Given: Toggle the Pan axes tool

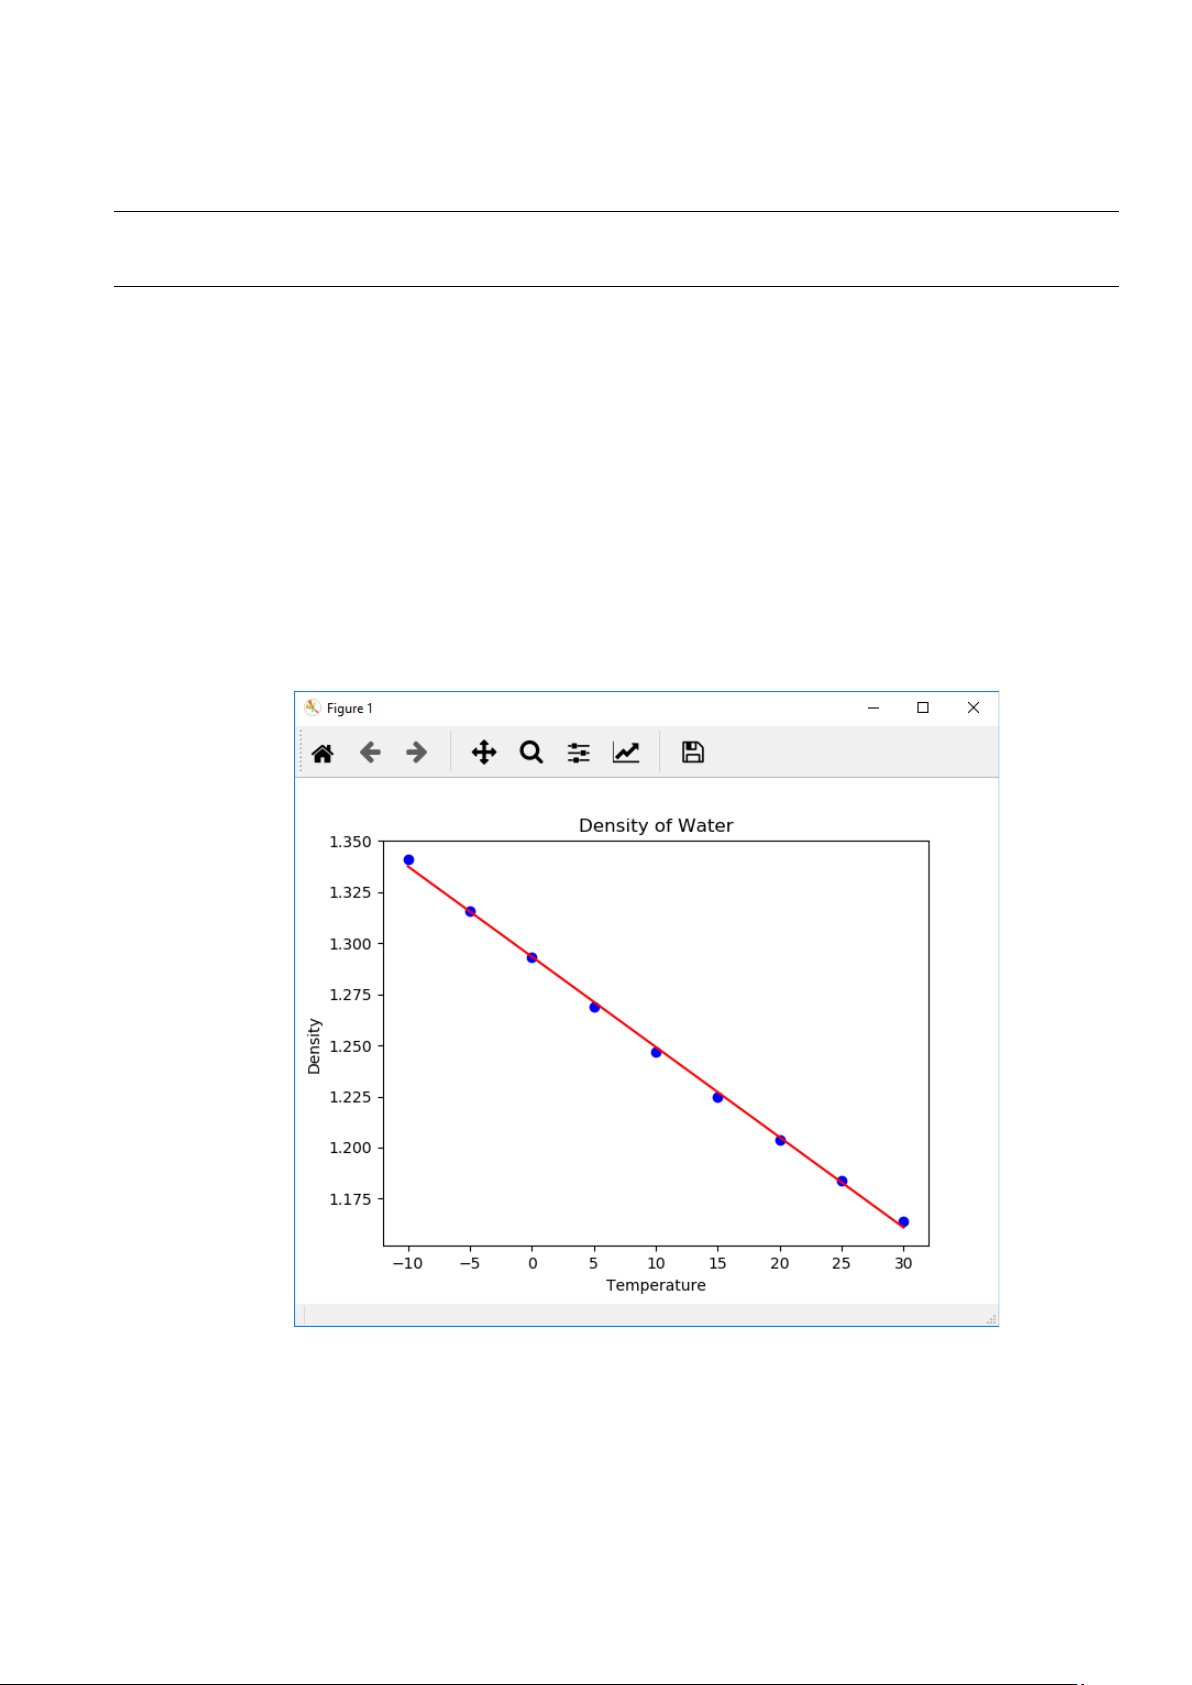Looking at the screenshot, I should coord(484,753).
